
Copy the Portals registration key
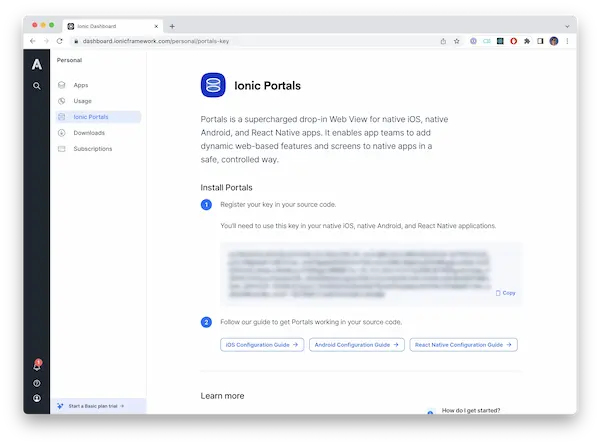pos(506,293)
